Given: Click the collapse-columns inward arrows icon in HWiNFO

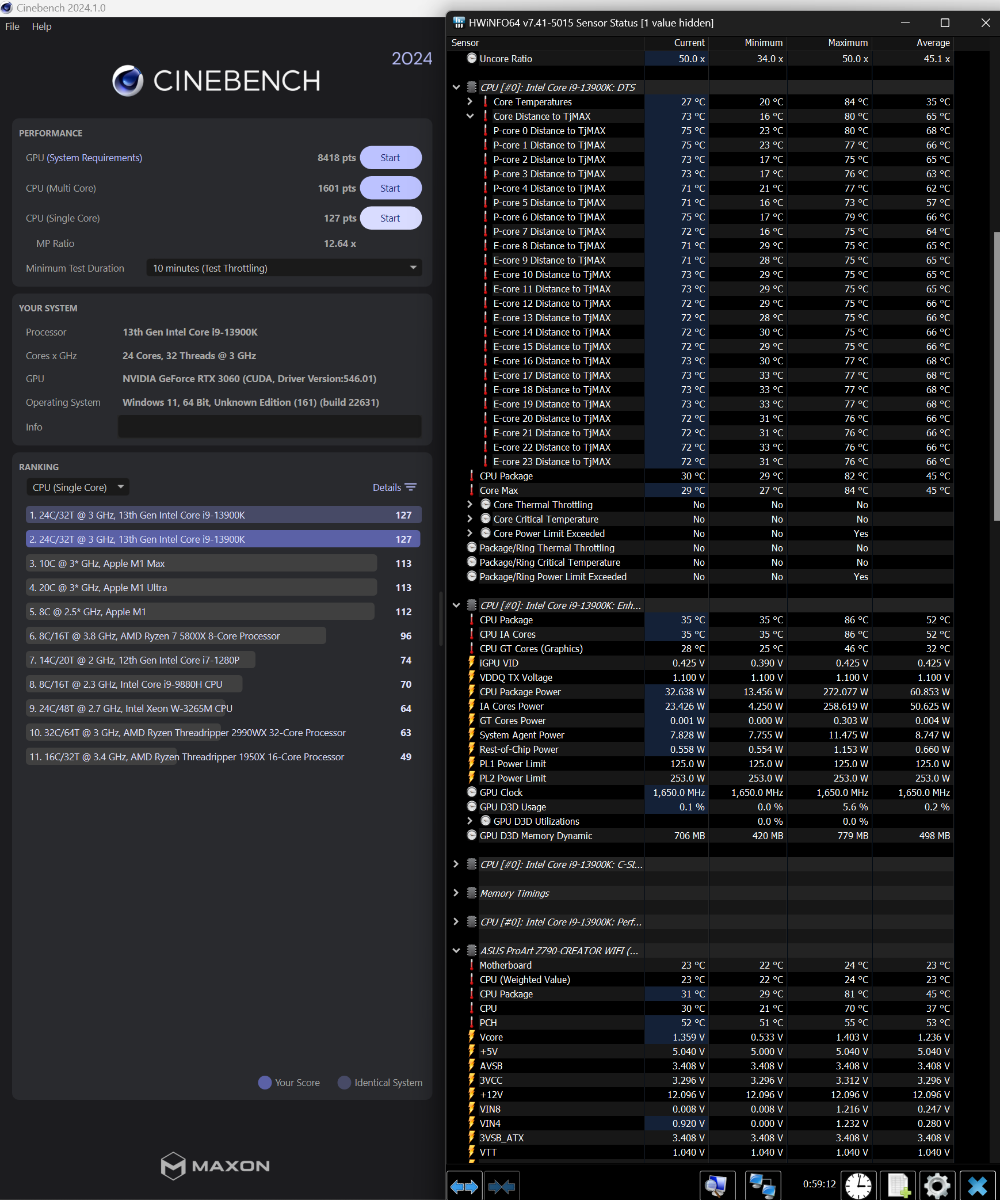Looking at the screenshot, I should [502, 1186].
